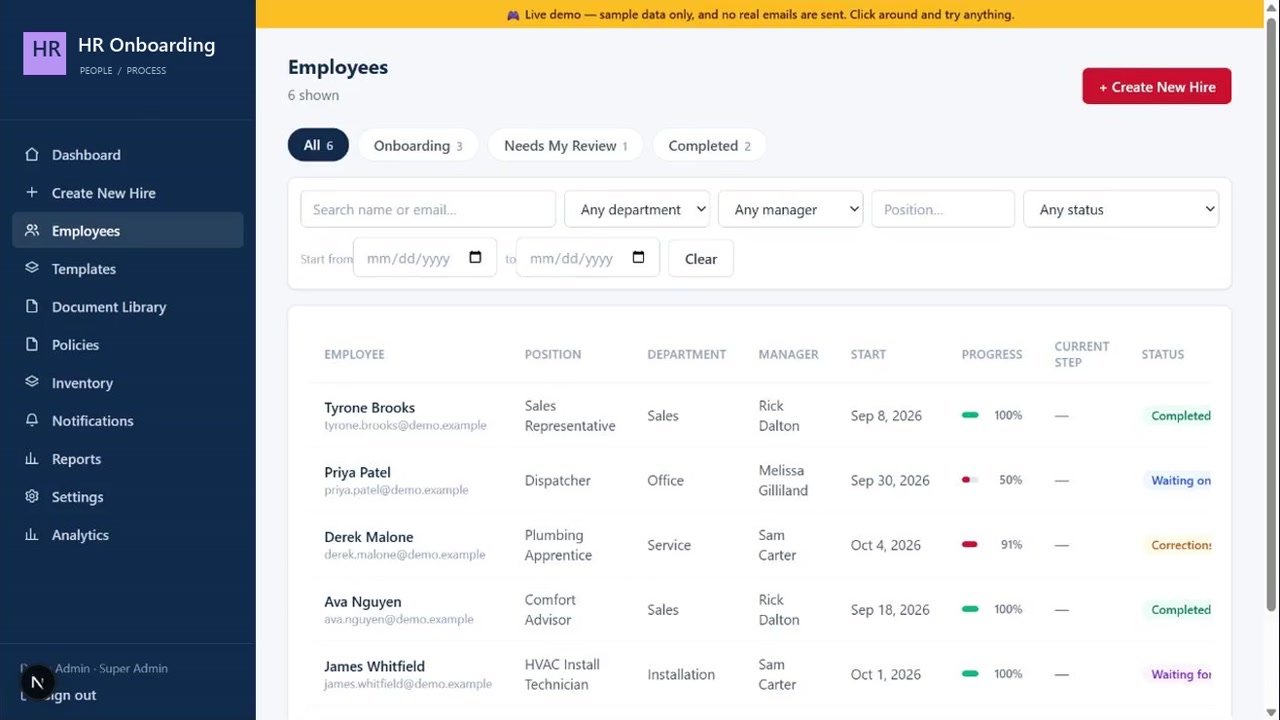Click the Inventory stack icon
This screenshot has height=720, width=1280.
tap(32, 383)
